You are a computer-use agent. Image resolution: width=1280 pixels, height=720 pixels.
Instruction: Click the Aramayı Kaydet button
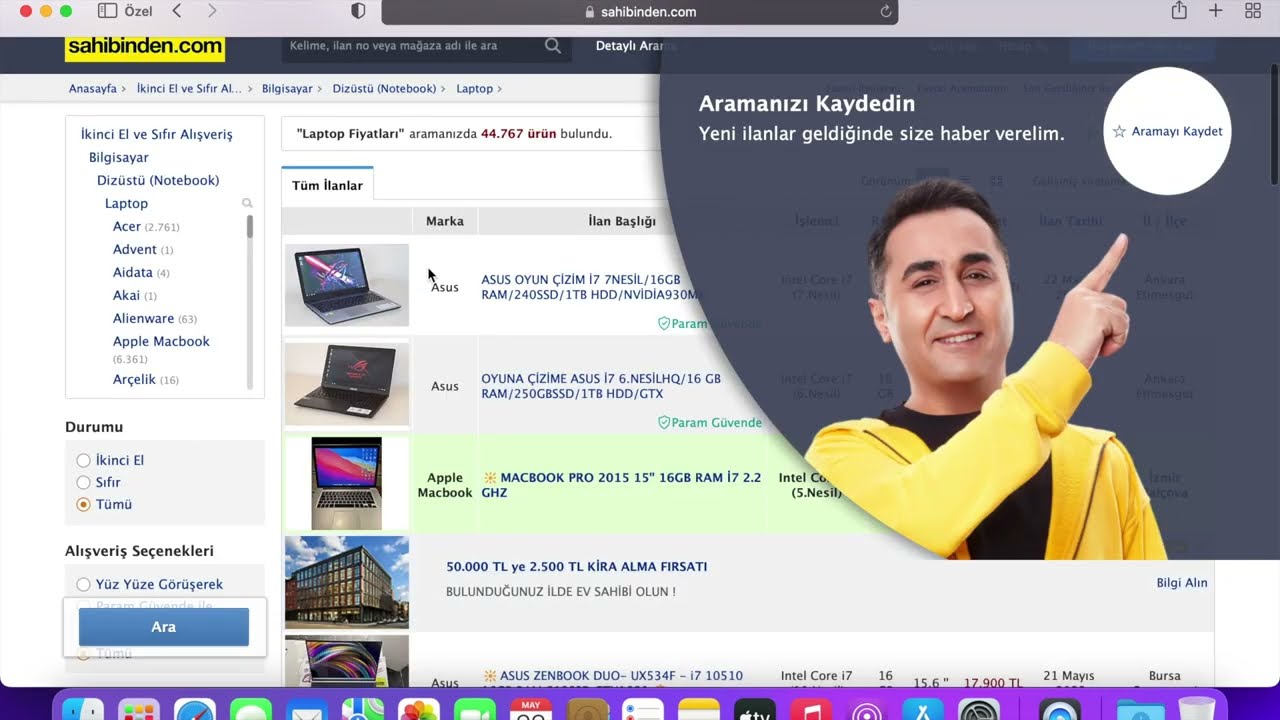(x=1167, y=131)
